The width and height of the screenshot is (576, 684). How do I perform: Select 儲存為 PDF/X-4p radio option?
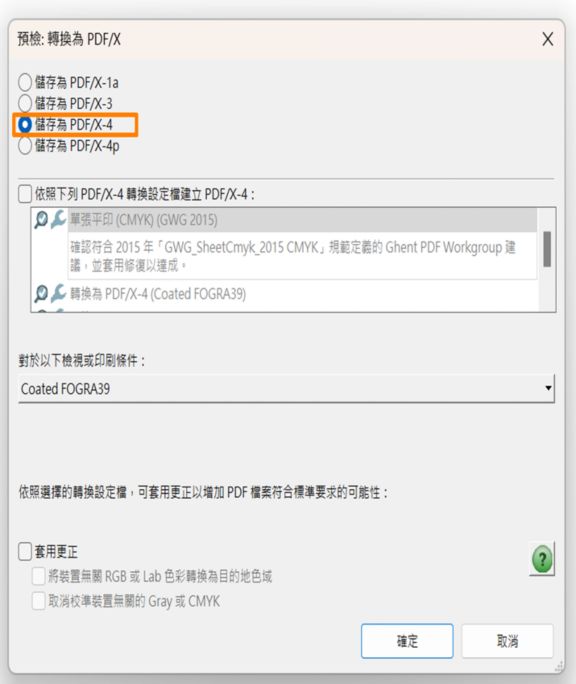coord(25,145)
